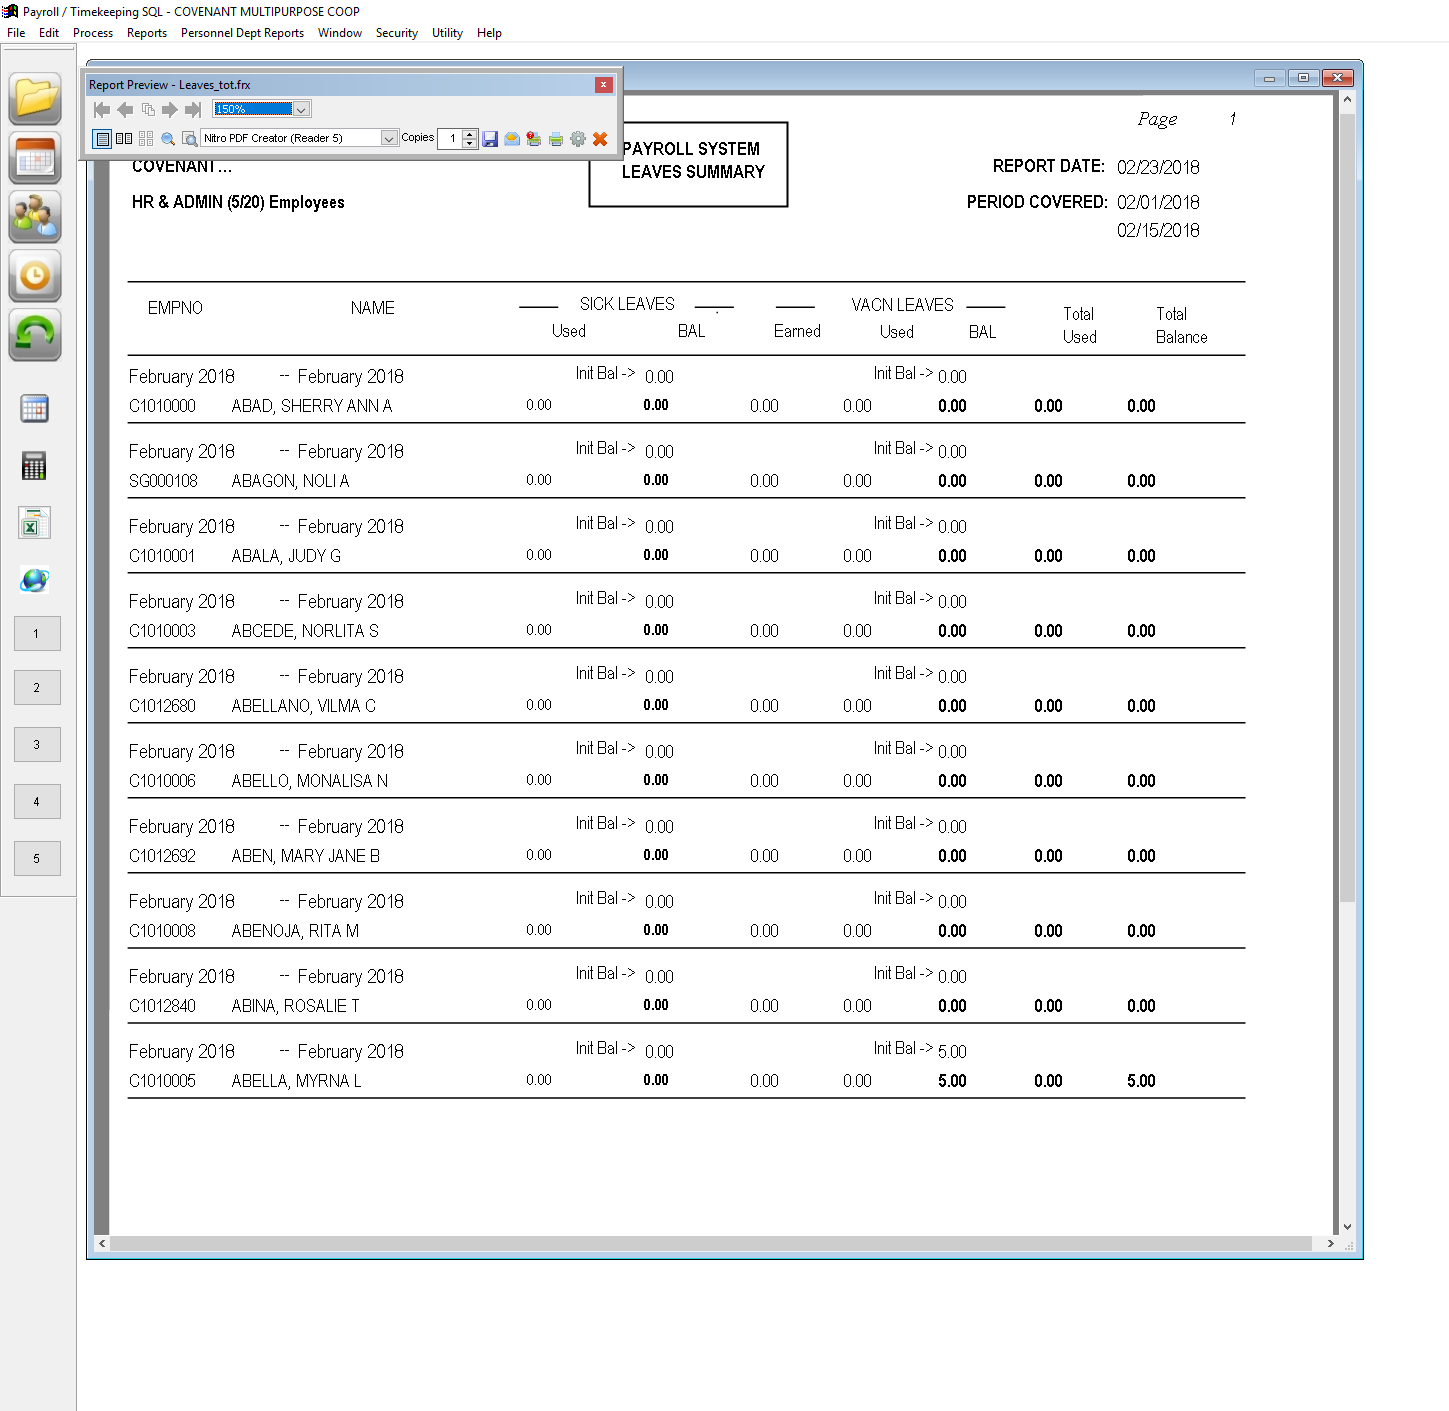Open go-to-page icon in Report Preview
1449x1411 pixels.
pos(148,109)
